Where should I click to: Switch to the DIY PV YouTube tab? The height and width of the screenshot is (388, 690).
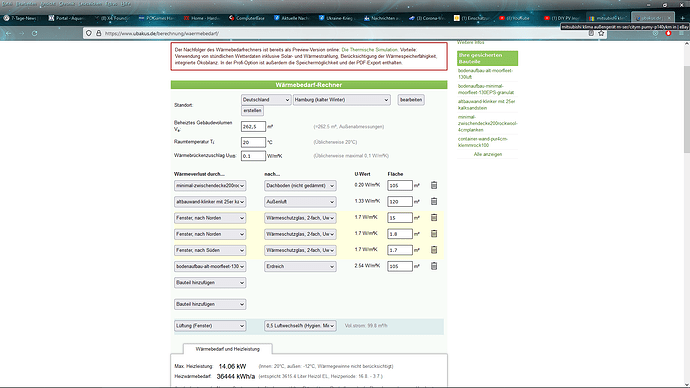pos(562,18)
